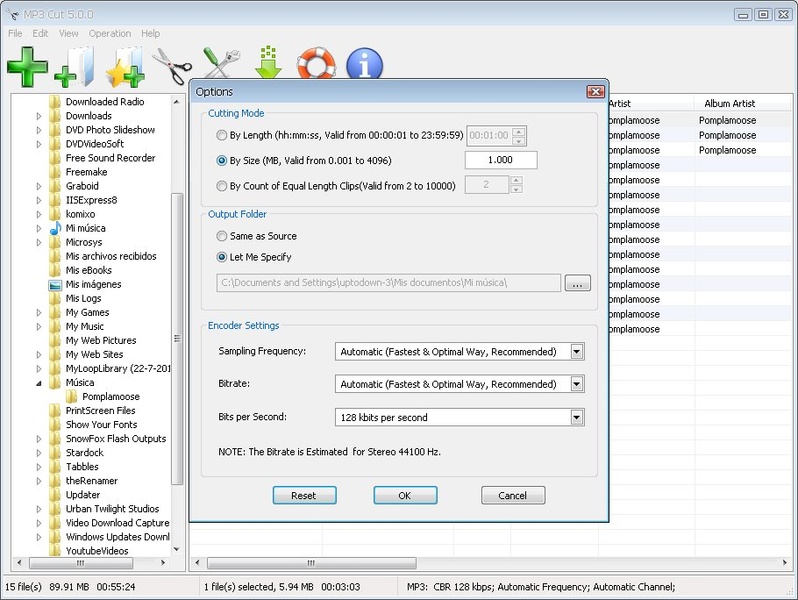Click the green download arrow icon
The height and width of the screenshot is (600, 798).
[268, 63]
